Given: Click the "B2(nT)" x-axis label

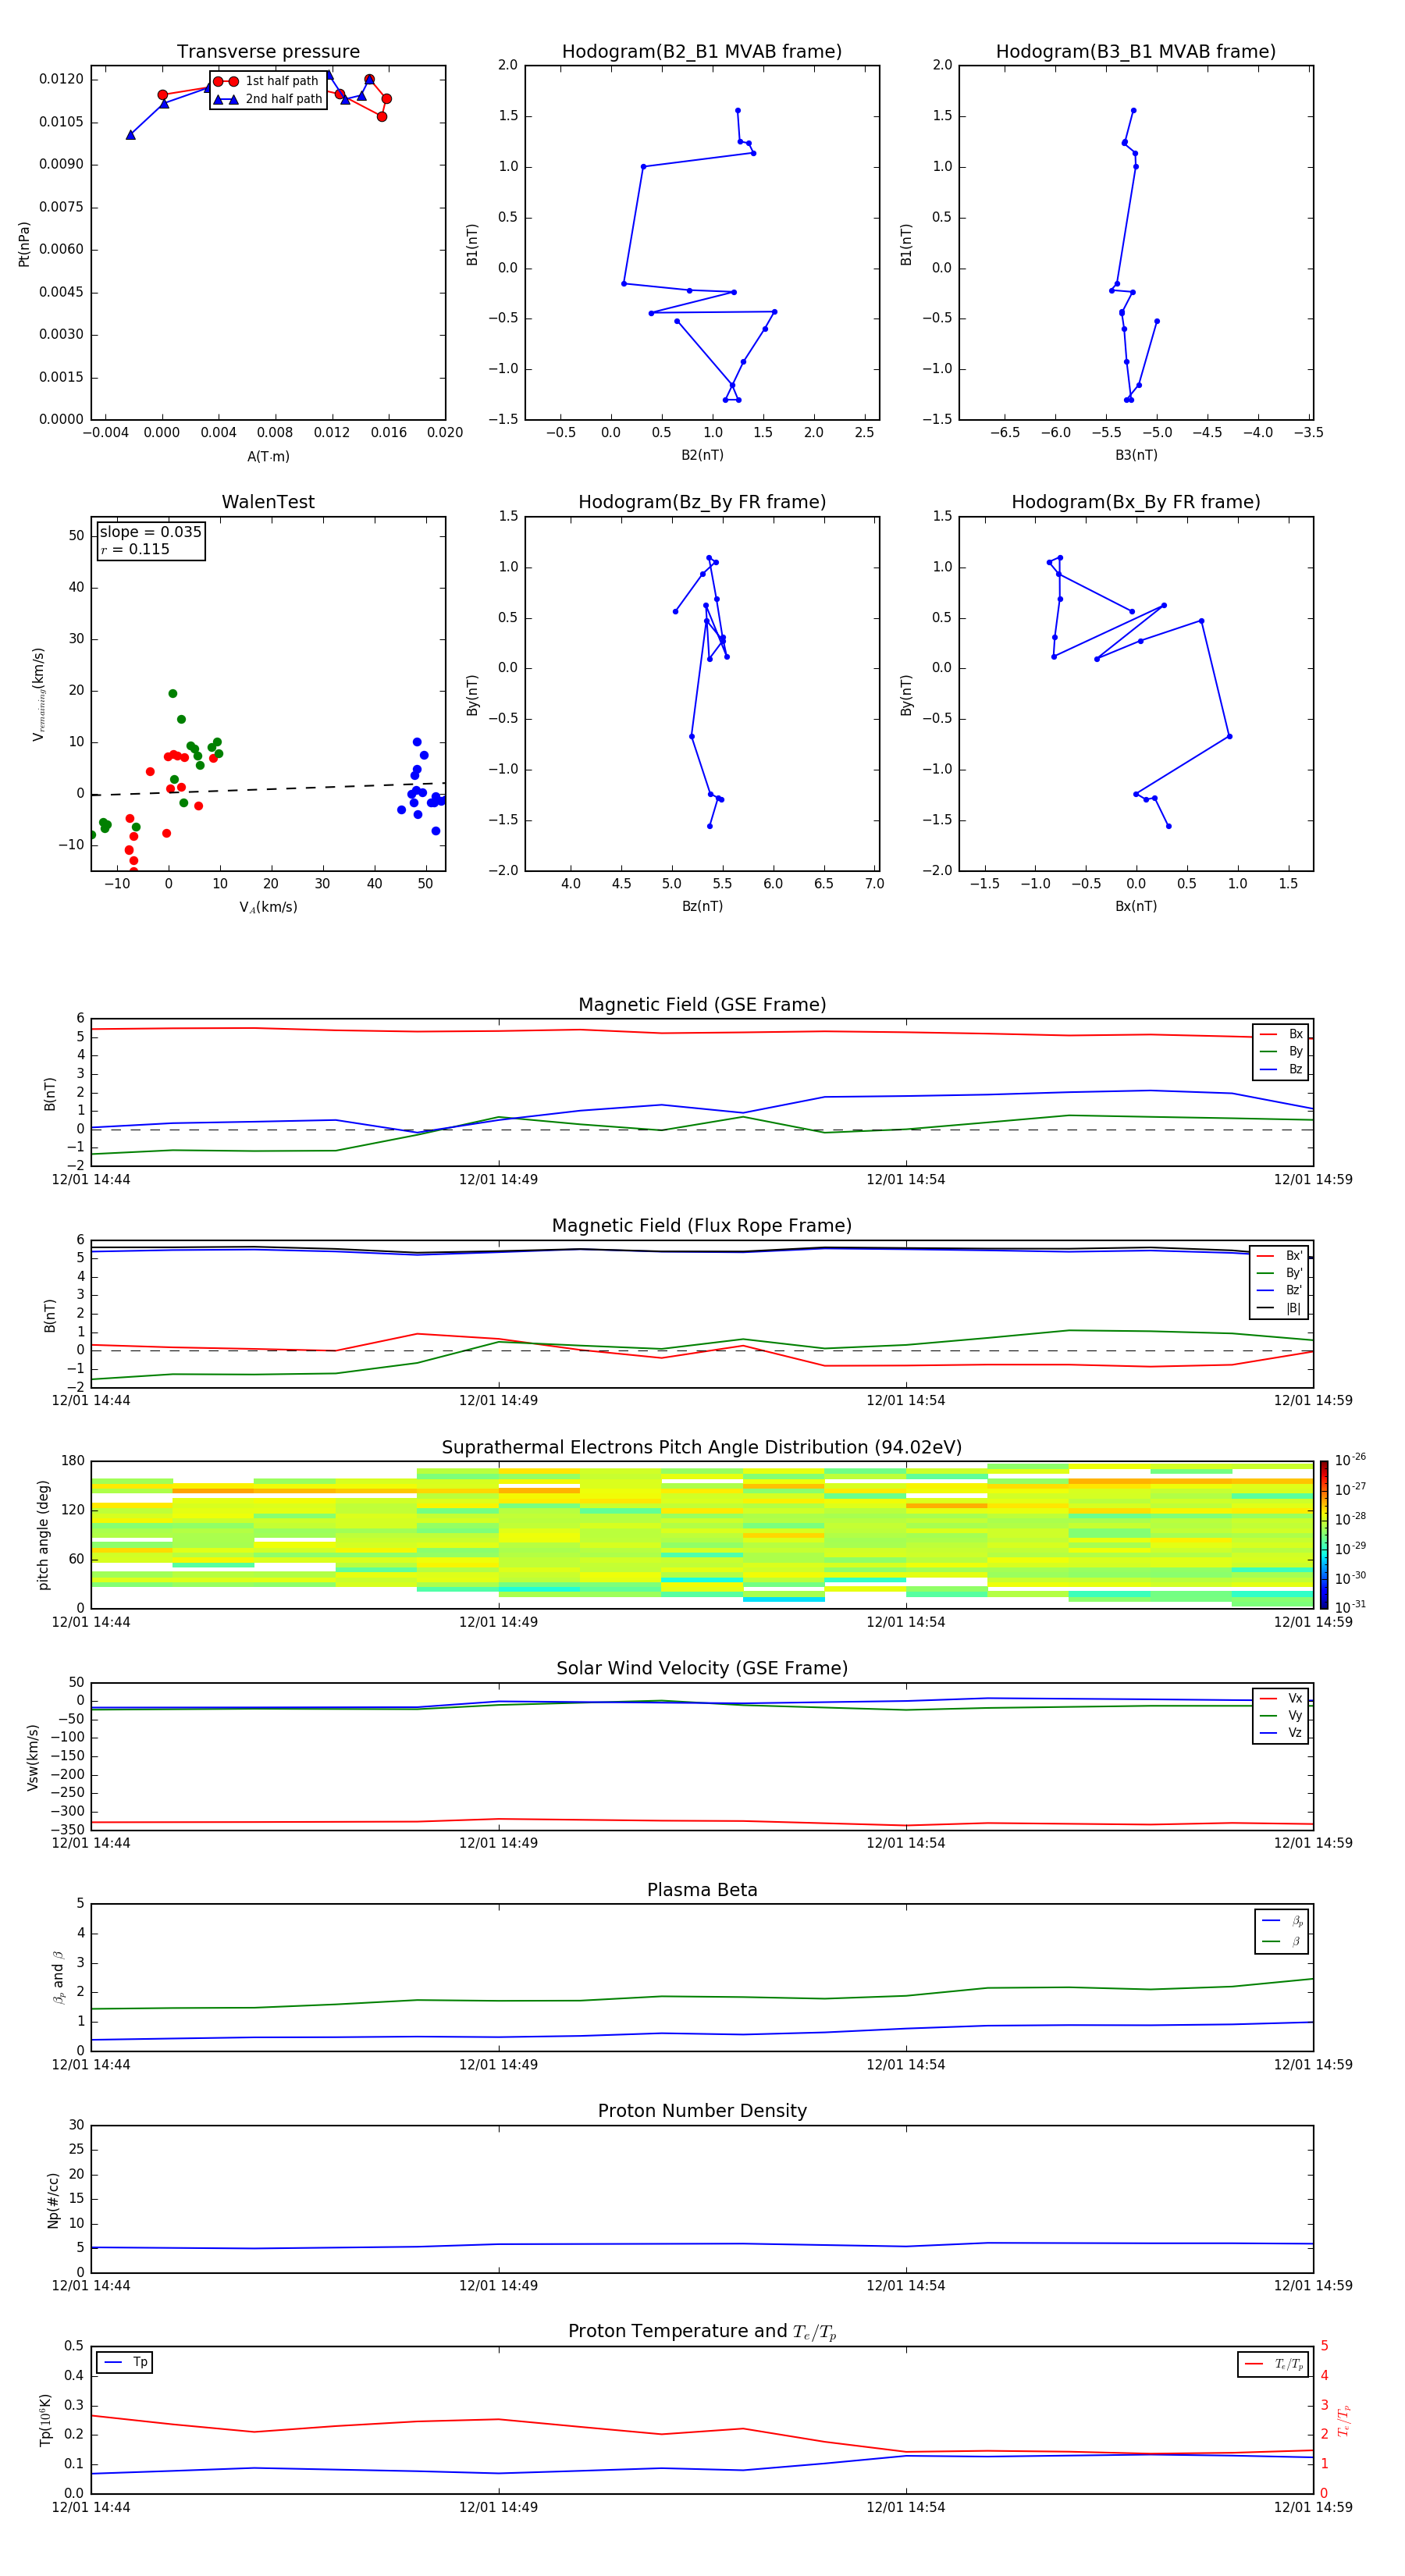Looking at the screenshot, I should [702, 455].
